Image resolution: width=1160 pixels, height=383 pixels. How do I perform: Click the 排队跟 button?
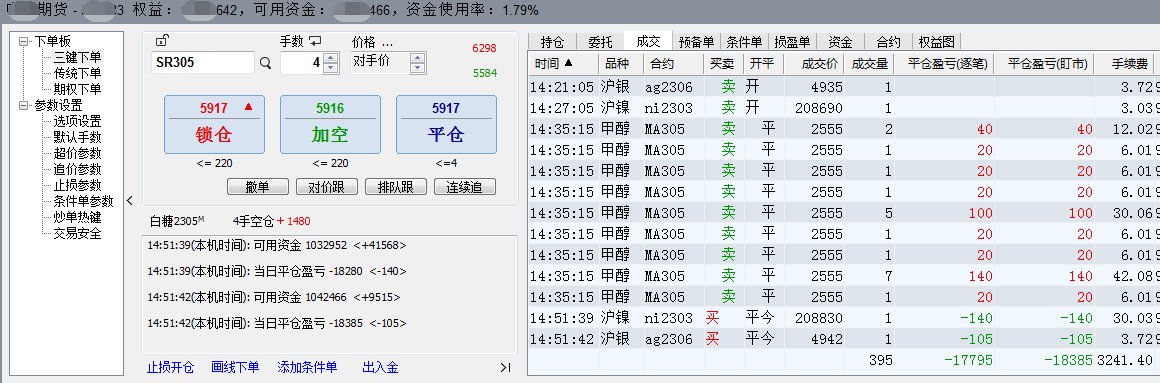(x=396, y=187)
